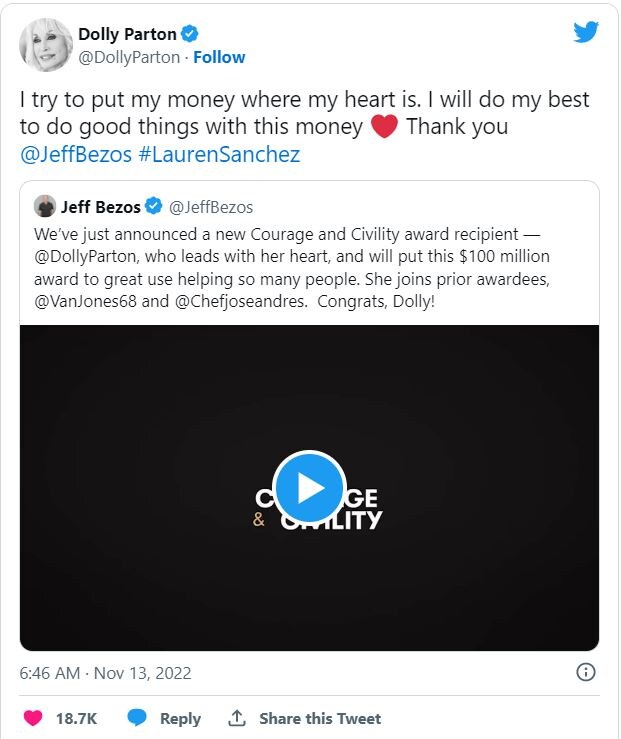Viewport: 621px width, 739px height.
Task: Like the tweet with heart icon
Action: point(33,718)
